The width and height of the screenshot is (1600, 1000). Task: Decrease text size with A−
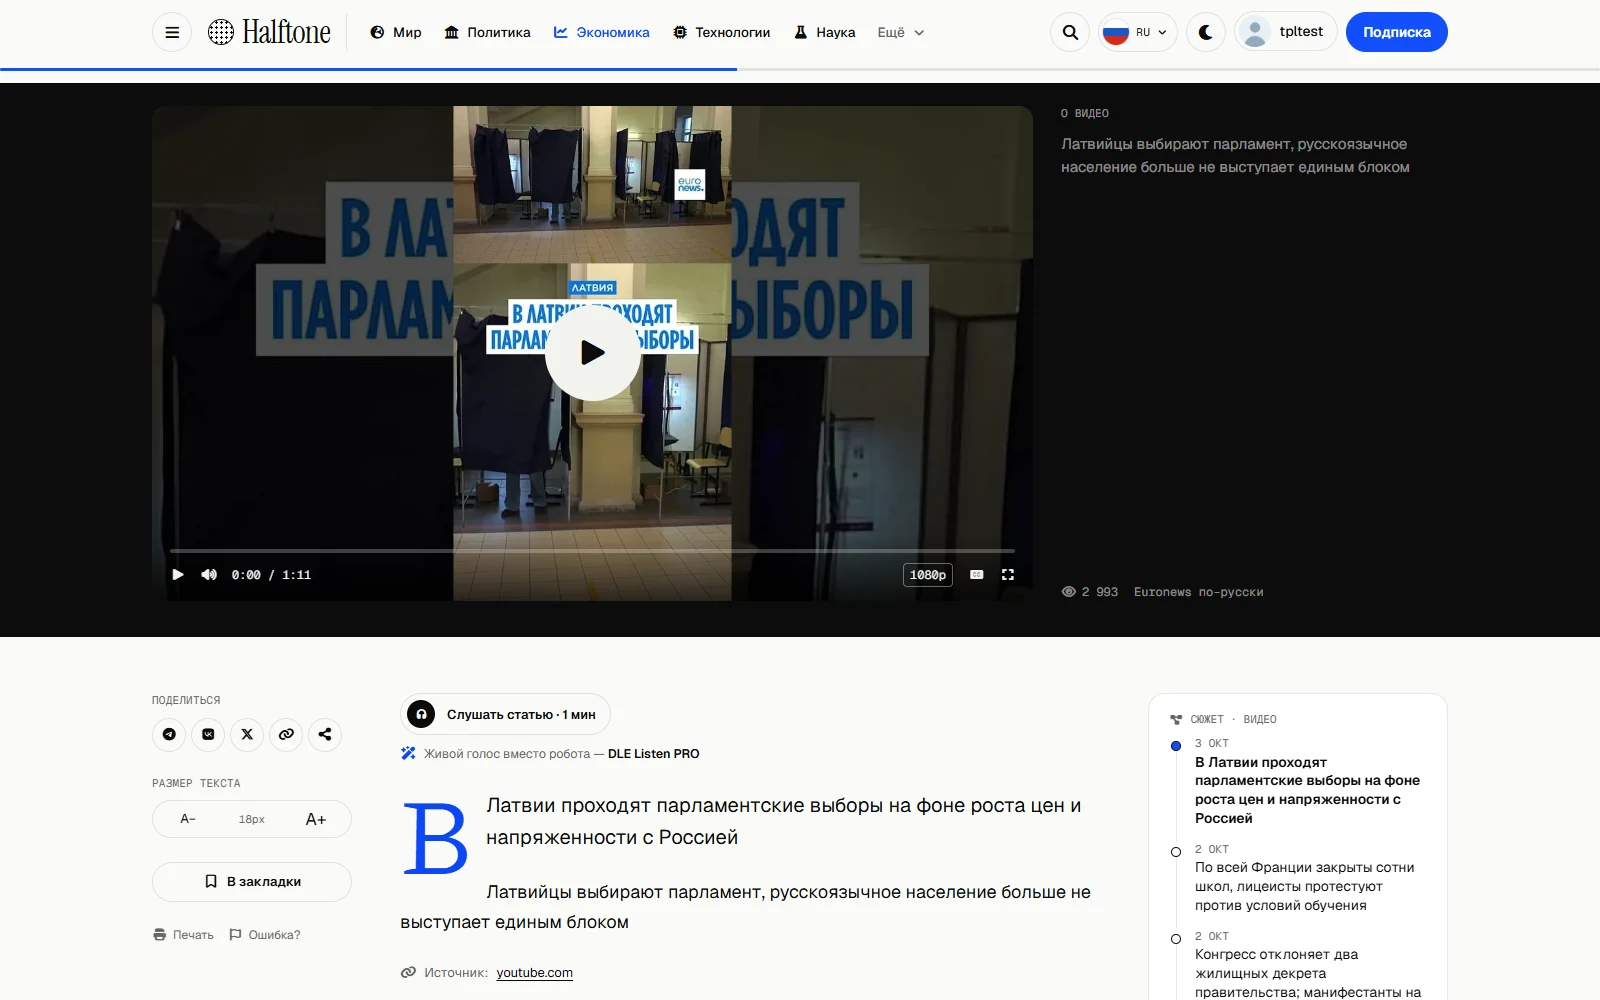coord(188,819)
